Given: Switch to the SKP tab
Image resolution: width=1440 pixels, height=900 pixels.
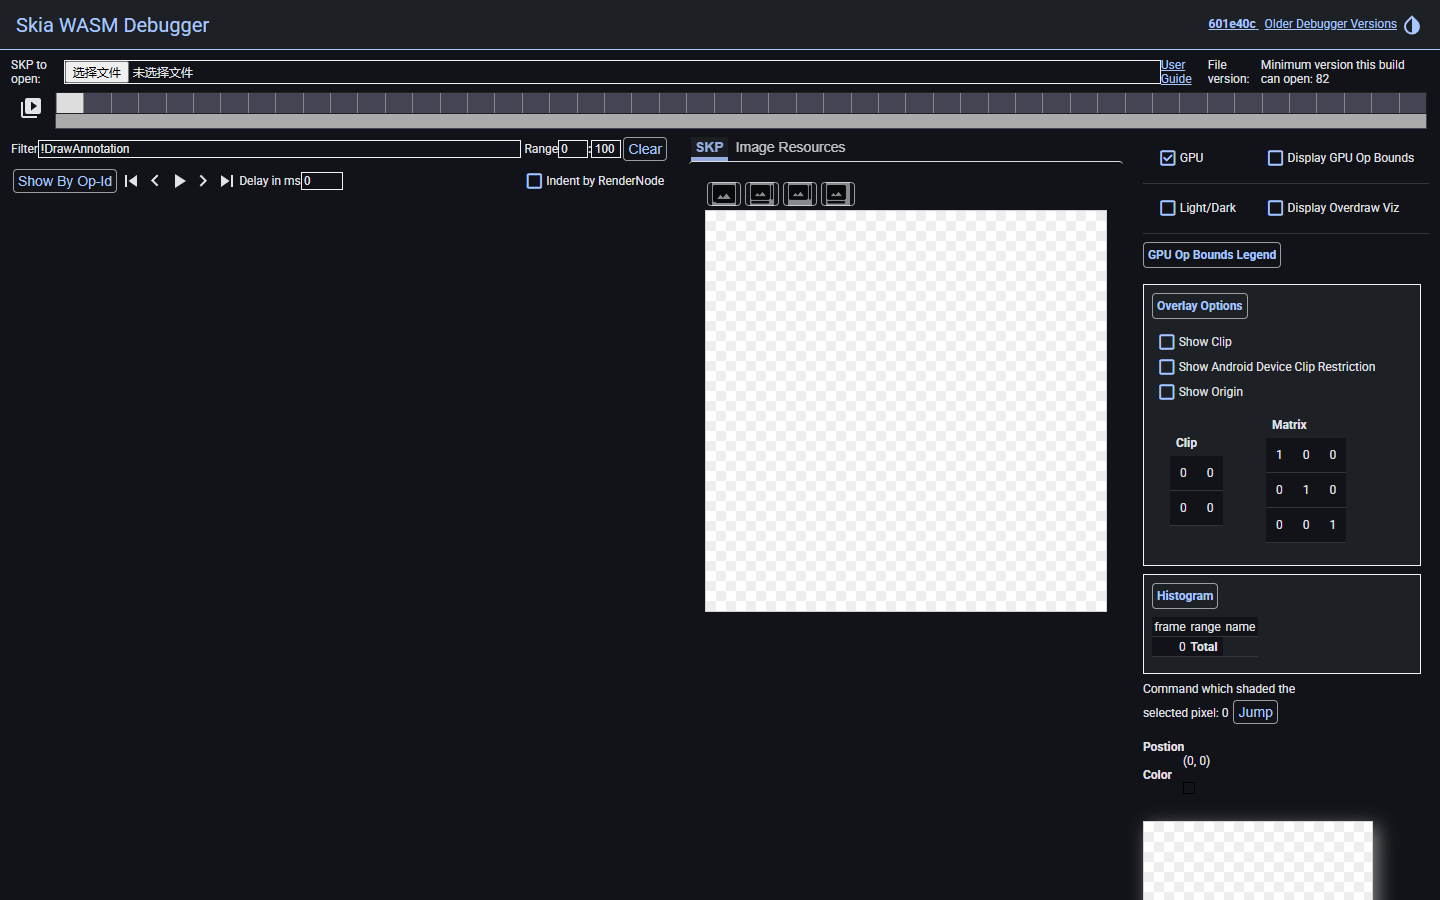Looking at the screenshot, I should tap(709, 148).
